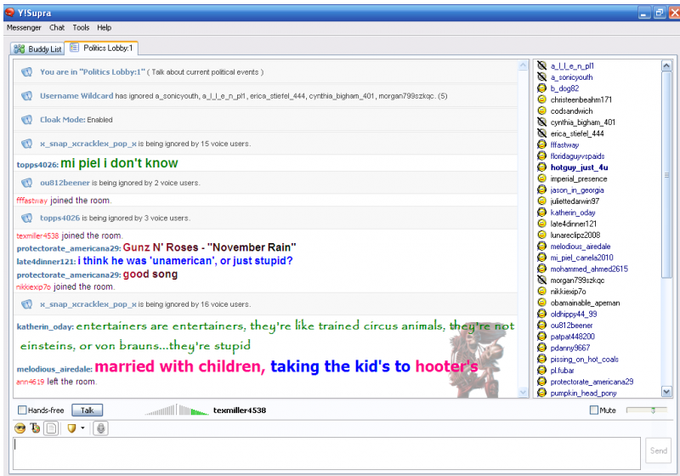Click chat window scrollbar down arrow
This screenshot has width=680, height=476.
[523, 392]
